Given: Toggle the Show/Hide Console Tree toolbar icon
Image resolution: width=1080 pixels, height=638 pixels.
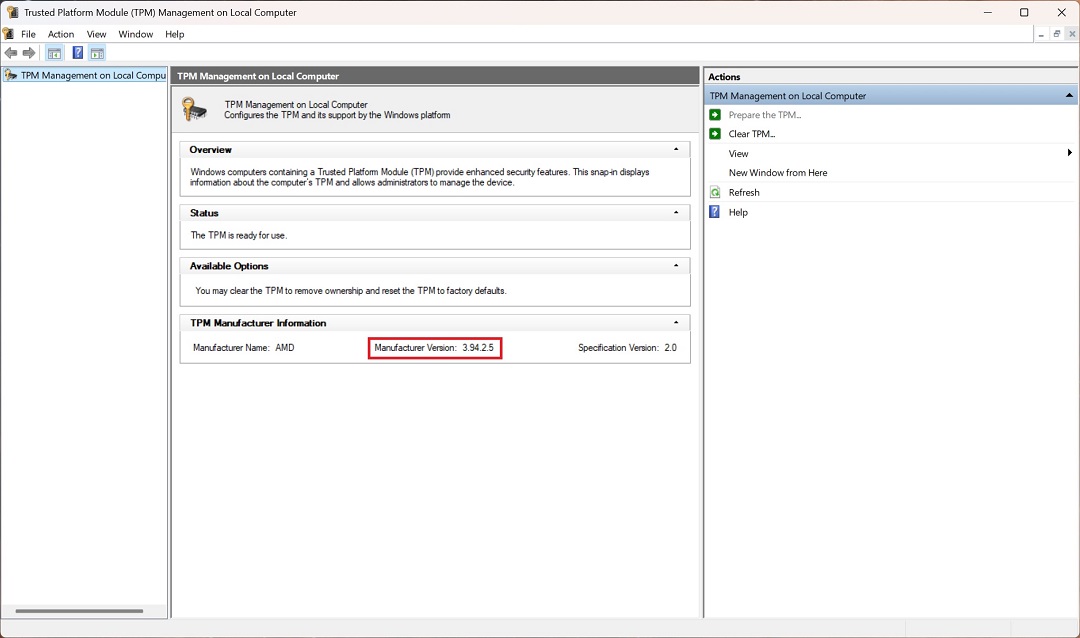Looking at the screenshot, I should point(55,53).
